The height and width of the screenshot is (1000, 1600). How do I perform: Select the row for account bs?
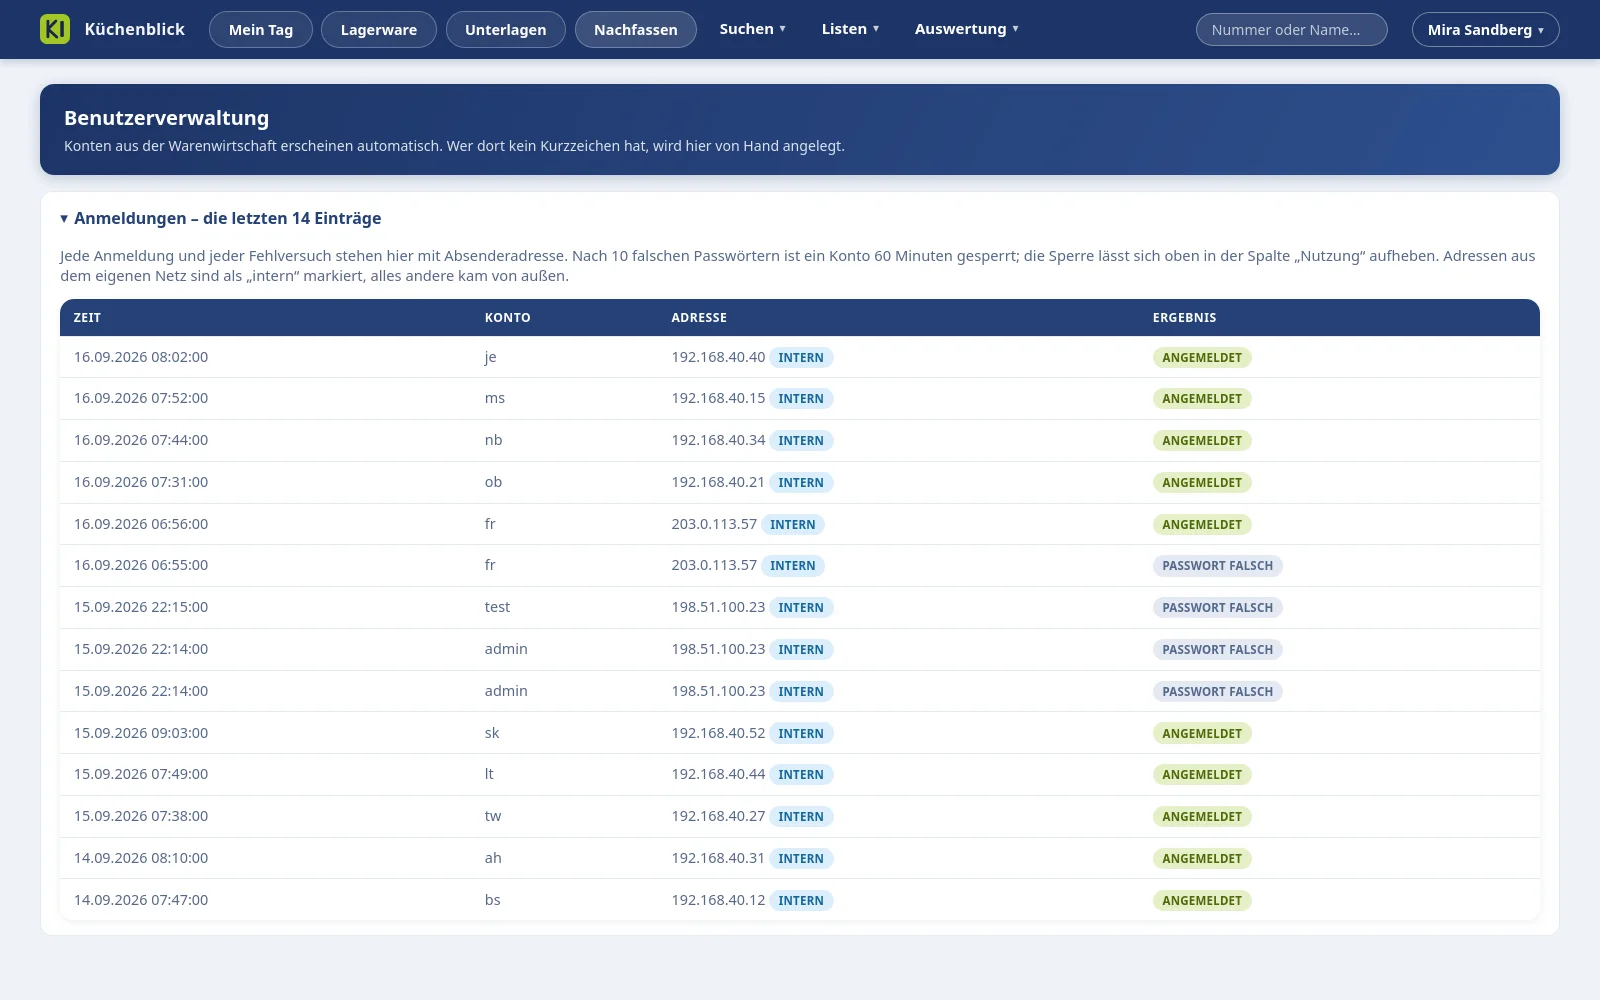pos(800,900)
